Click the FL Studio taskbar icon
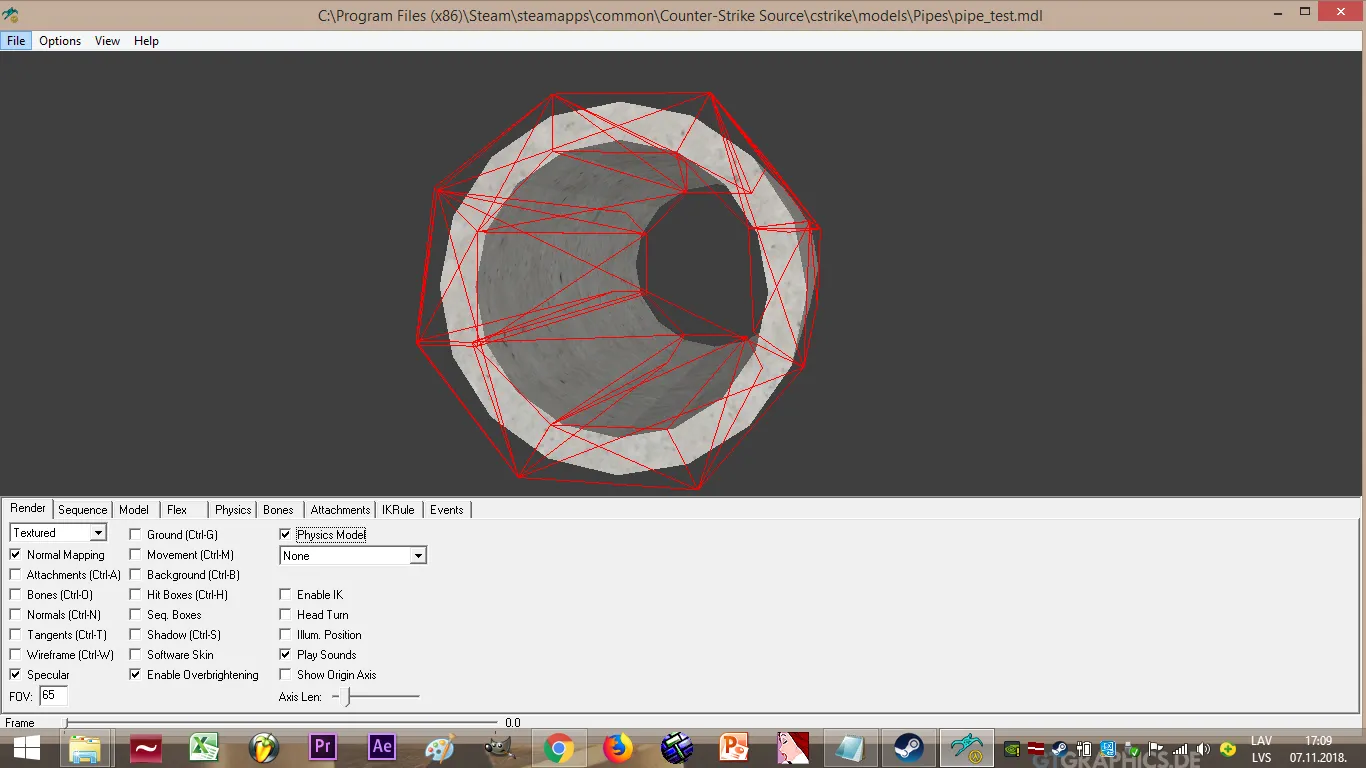The image size is (1366, 768). coord(264,747)
